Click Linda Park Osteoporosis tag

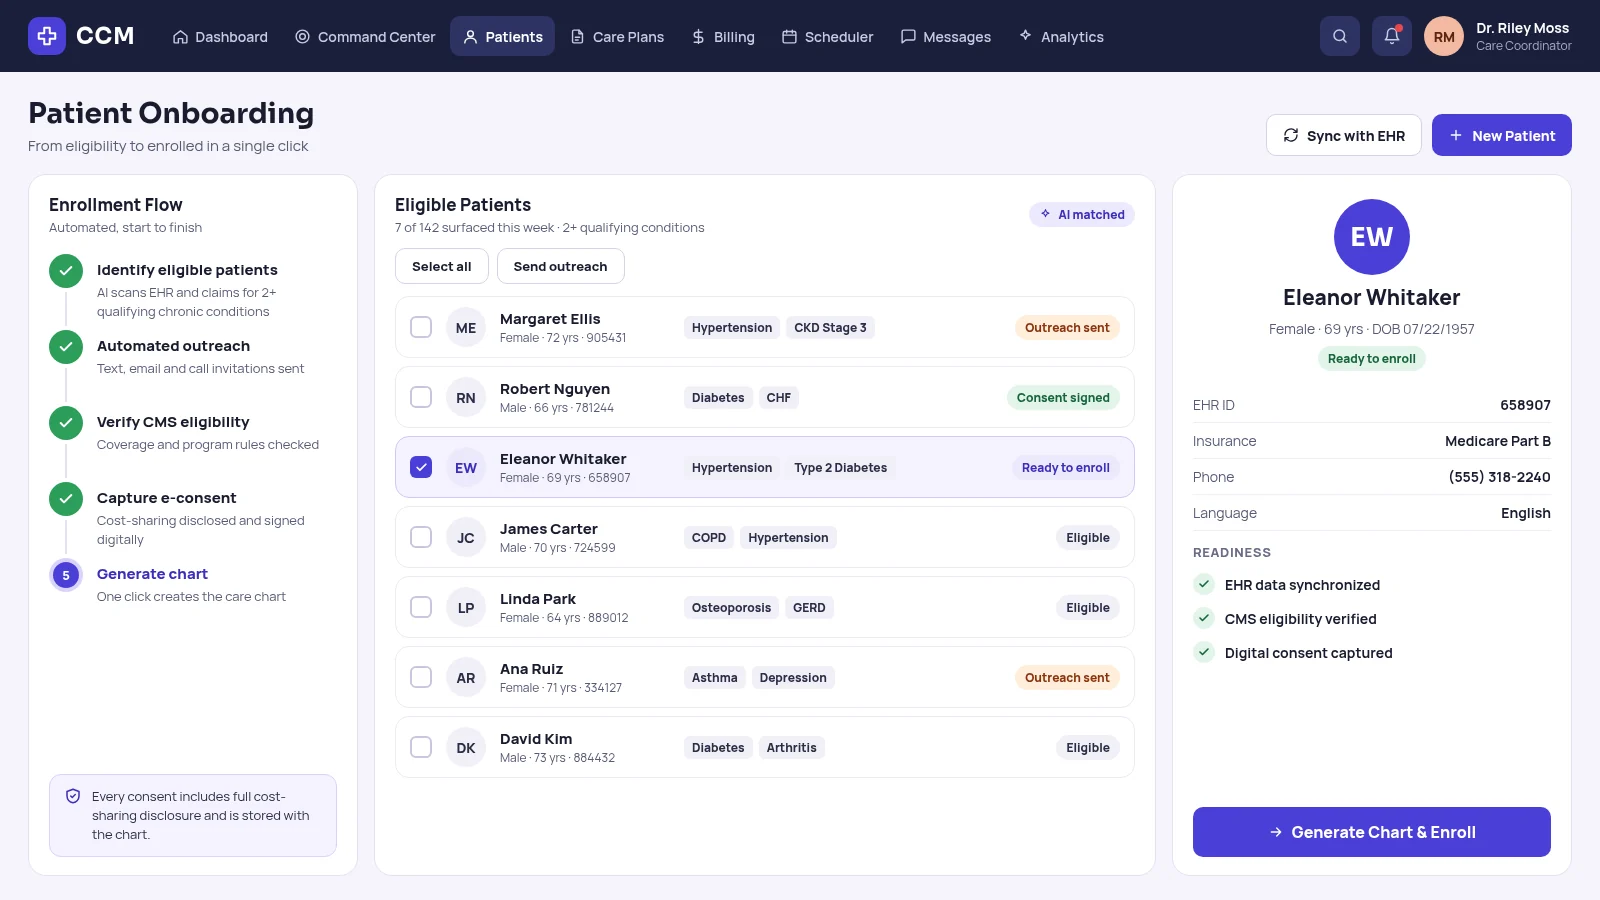coord(731,607)
